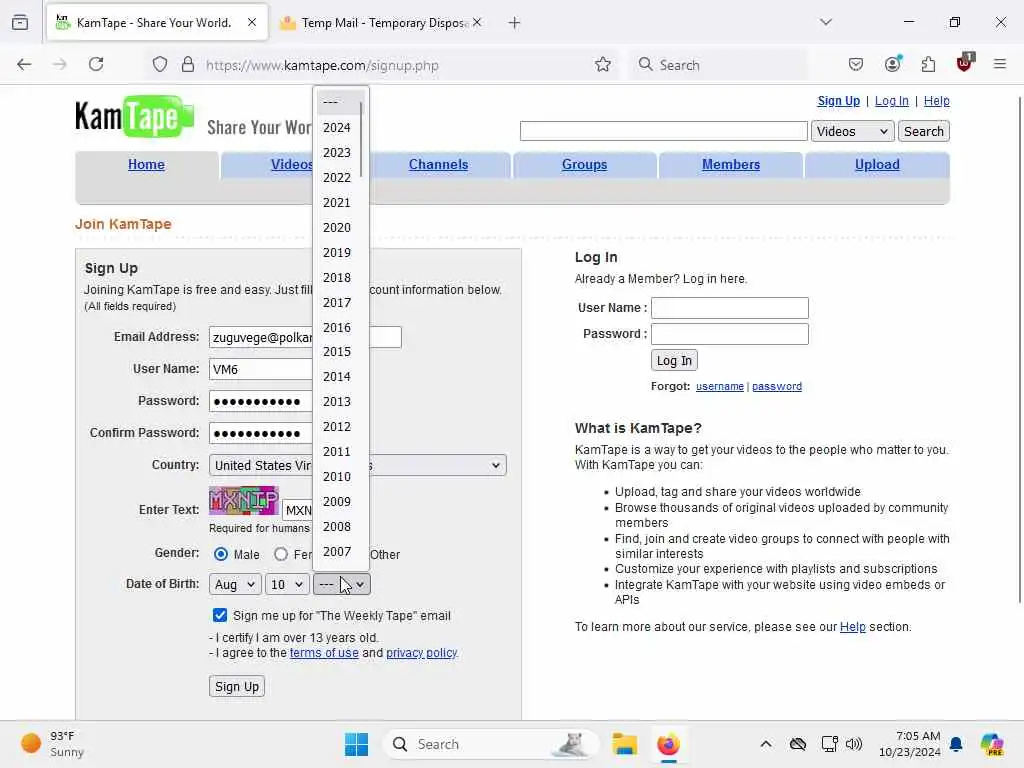The image size is (1024, 768).
Task: Choose 2007 in the year list
Action: click(x=337, y=552)
